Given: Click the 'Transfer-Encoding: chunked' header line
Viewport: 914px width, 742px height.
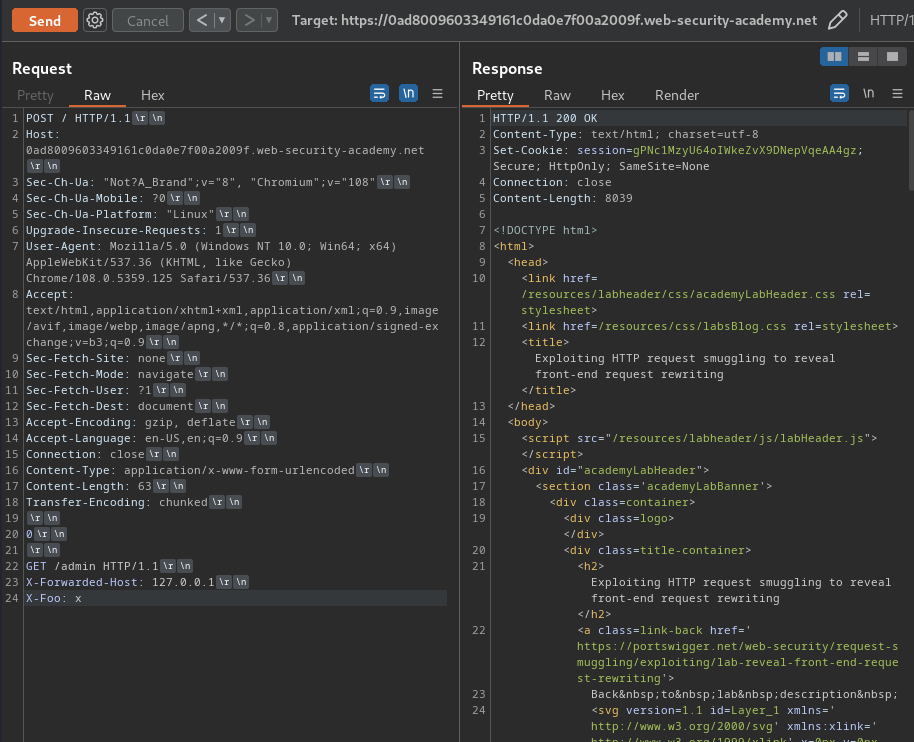Looking at the screenshot, I should (x=117, y=502).
